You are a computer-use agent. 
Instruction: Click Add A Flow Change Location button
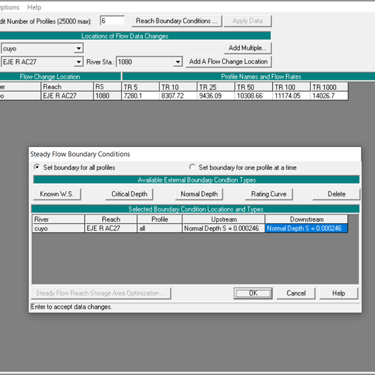point(228,62)
